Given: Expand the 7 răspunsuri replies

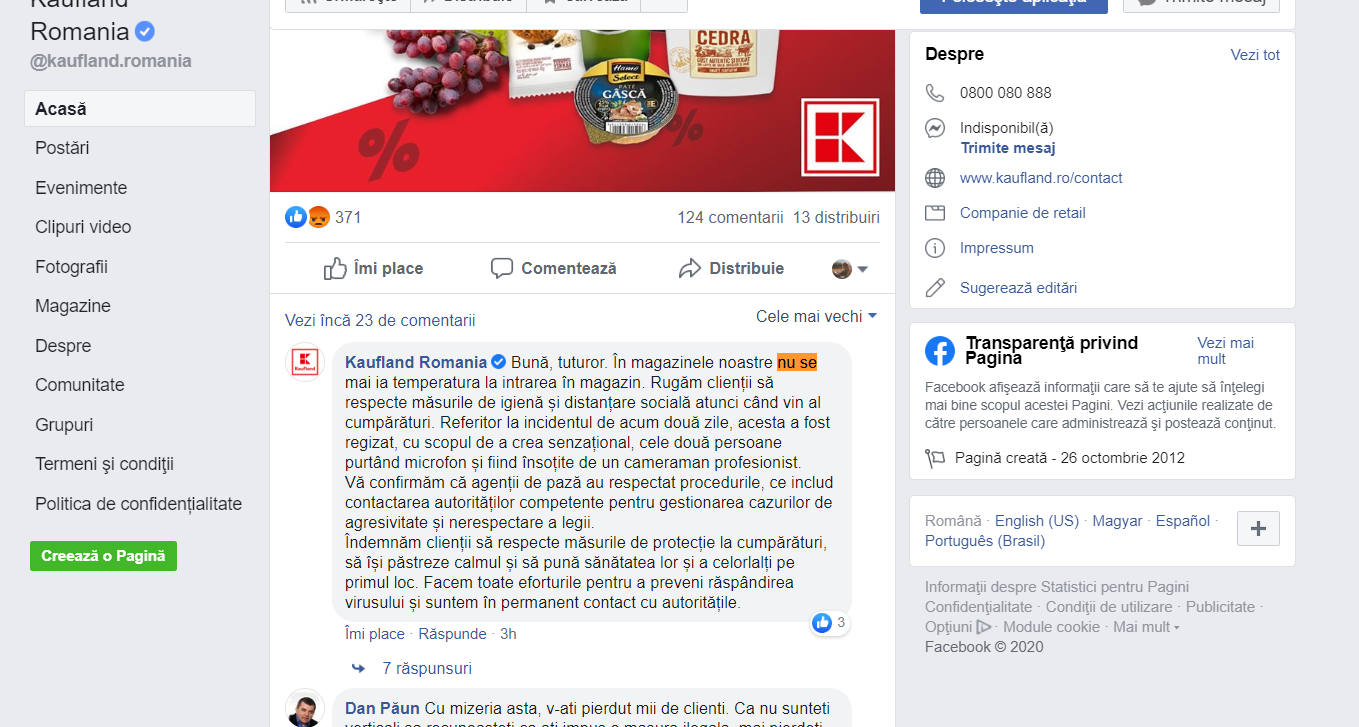Looking at the screenshot, I should (427, 668).
